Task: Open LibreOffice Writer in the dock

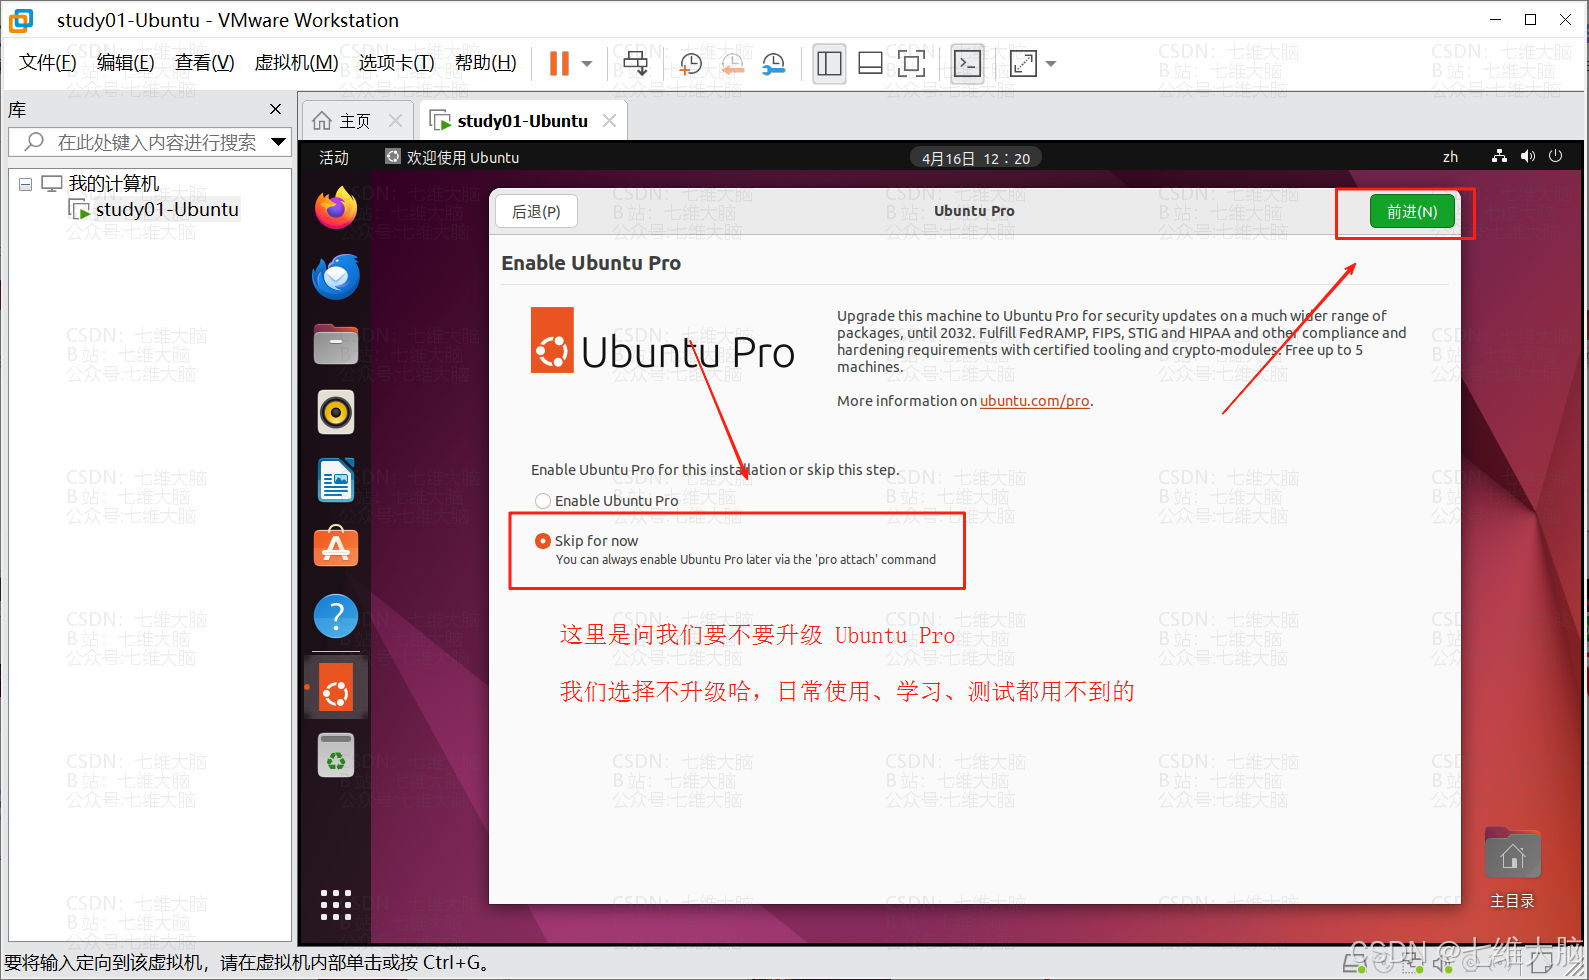Action: 336,480
